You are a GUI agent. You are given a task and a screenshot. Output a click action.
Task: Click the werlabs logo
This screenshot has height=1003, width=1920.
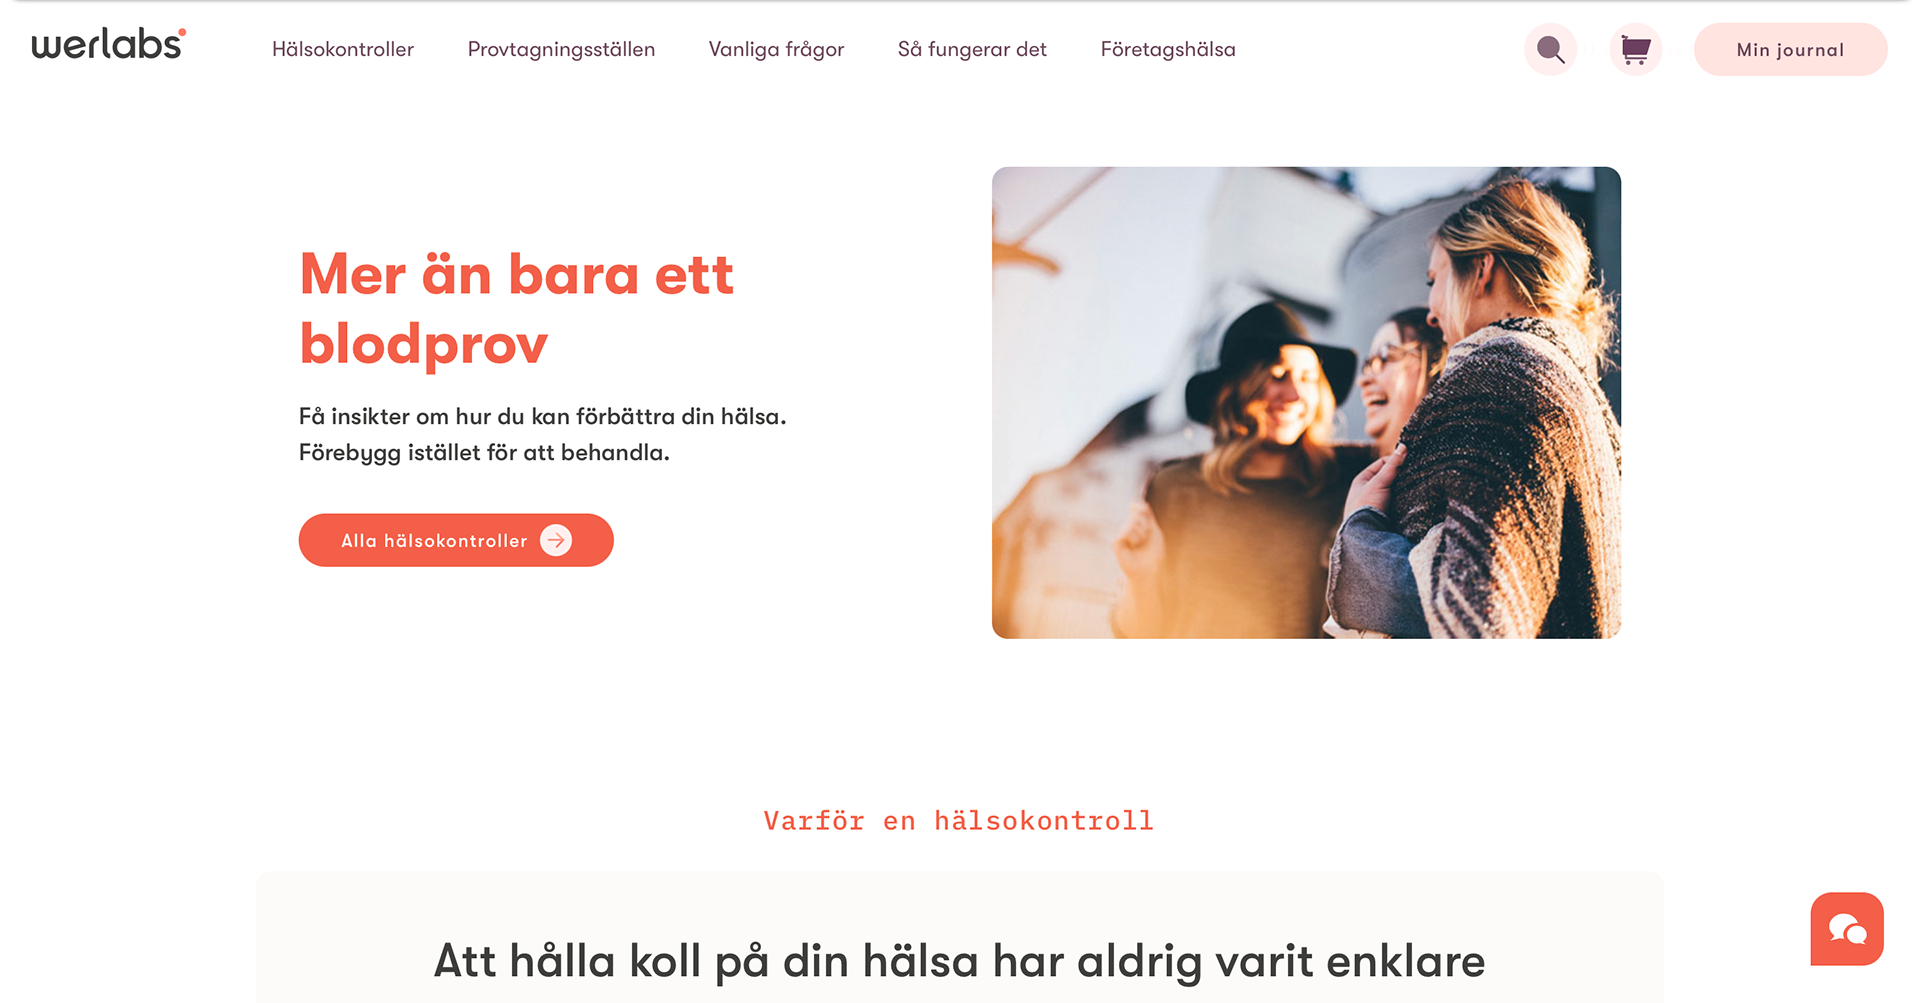(108, 44)
